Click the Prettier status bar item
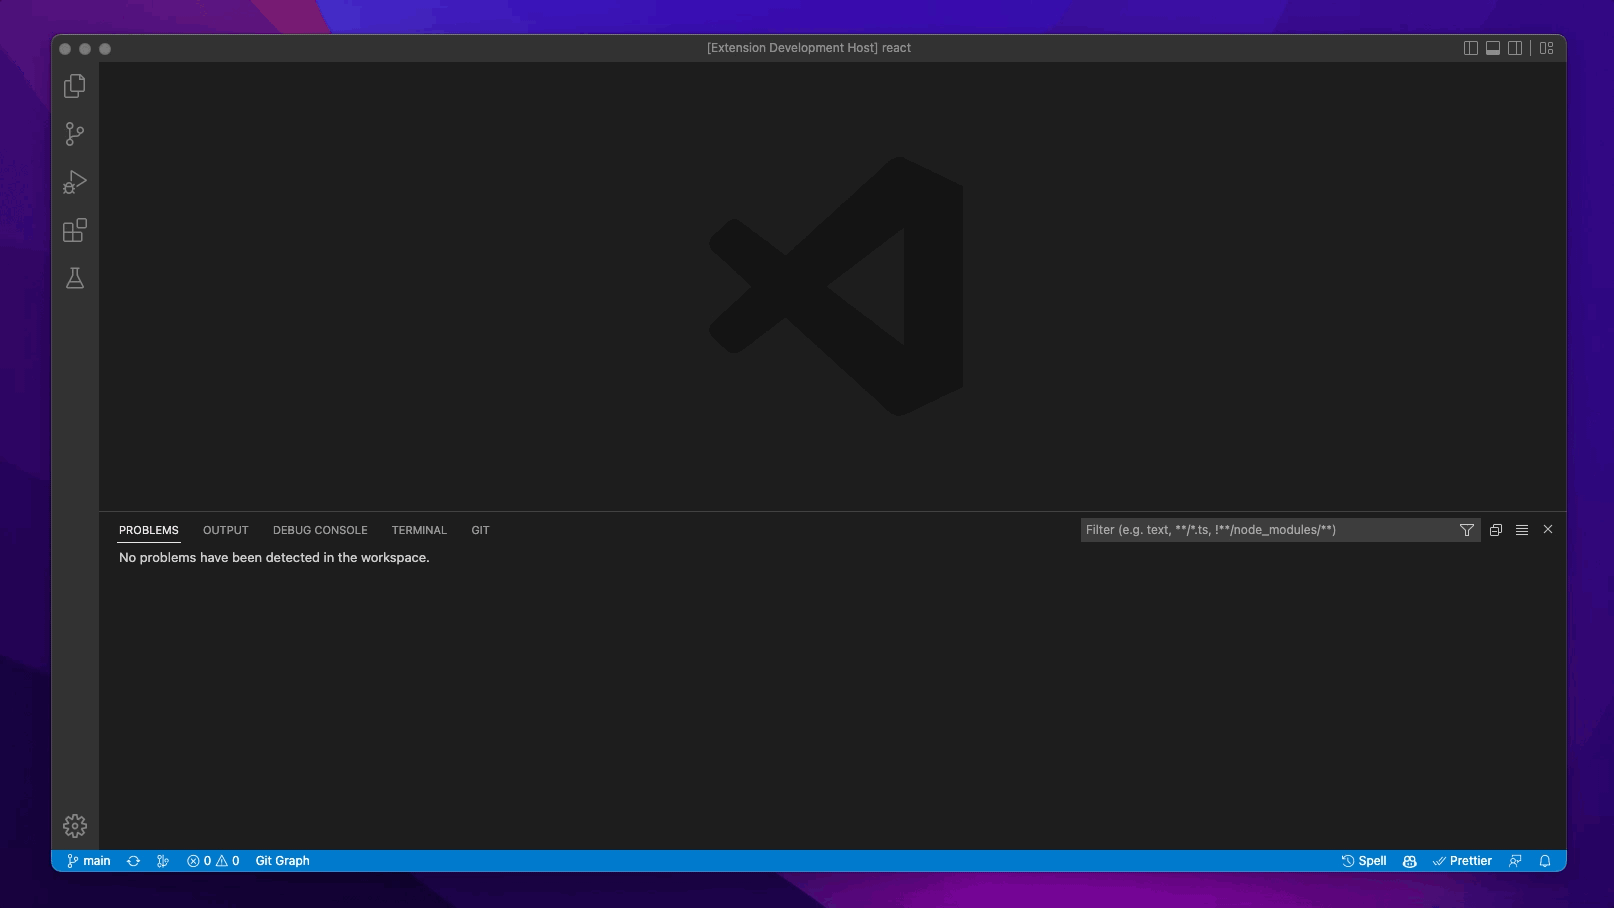 pyautogui.click(x=1462, y=861)
